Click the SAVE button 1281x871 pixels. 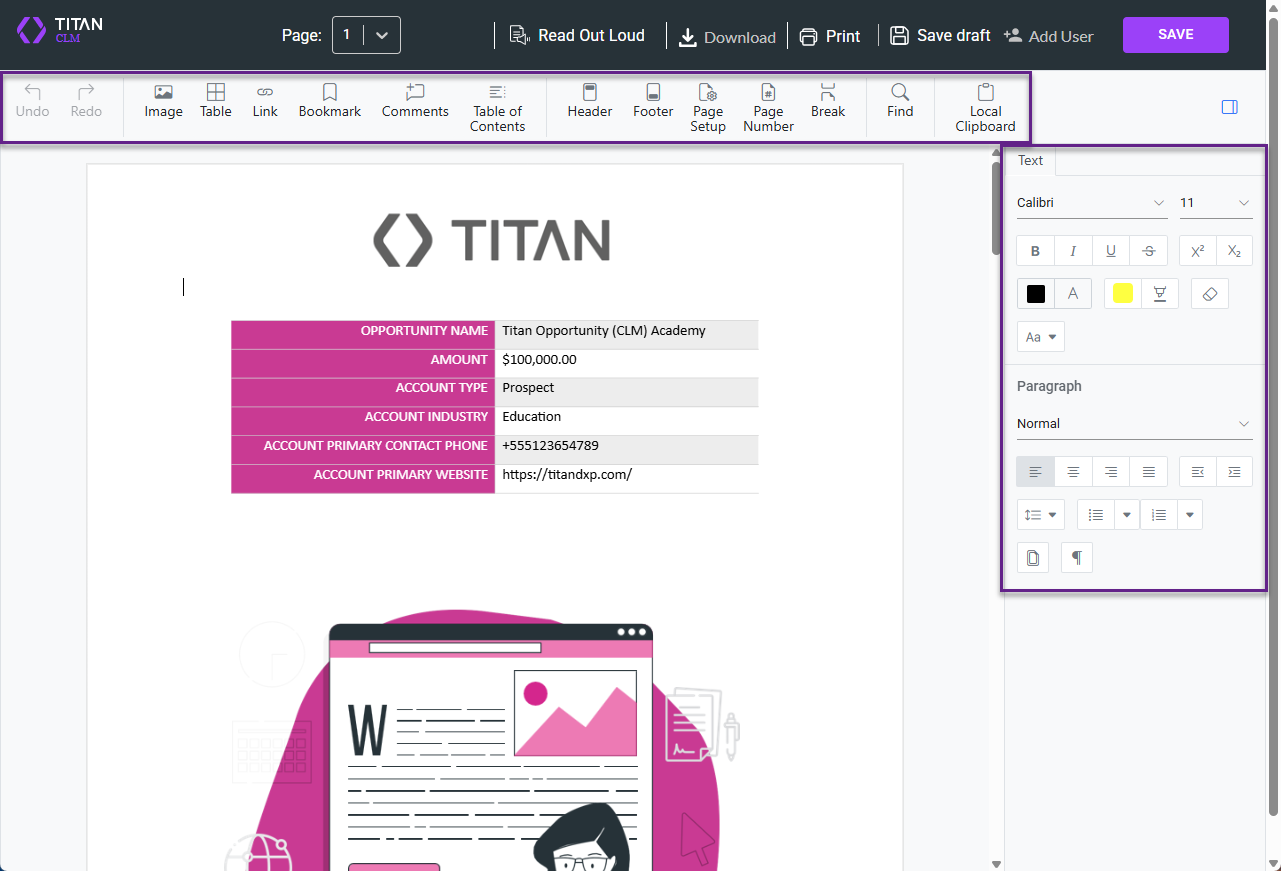point(1175,34)
